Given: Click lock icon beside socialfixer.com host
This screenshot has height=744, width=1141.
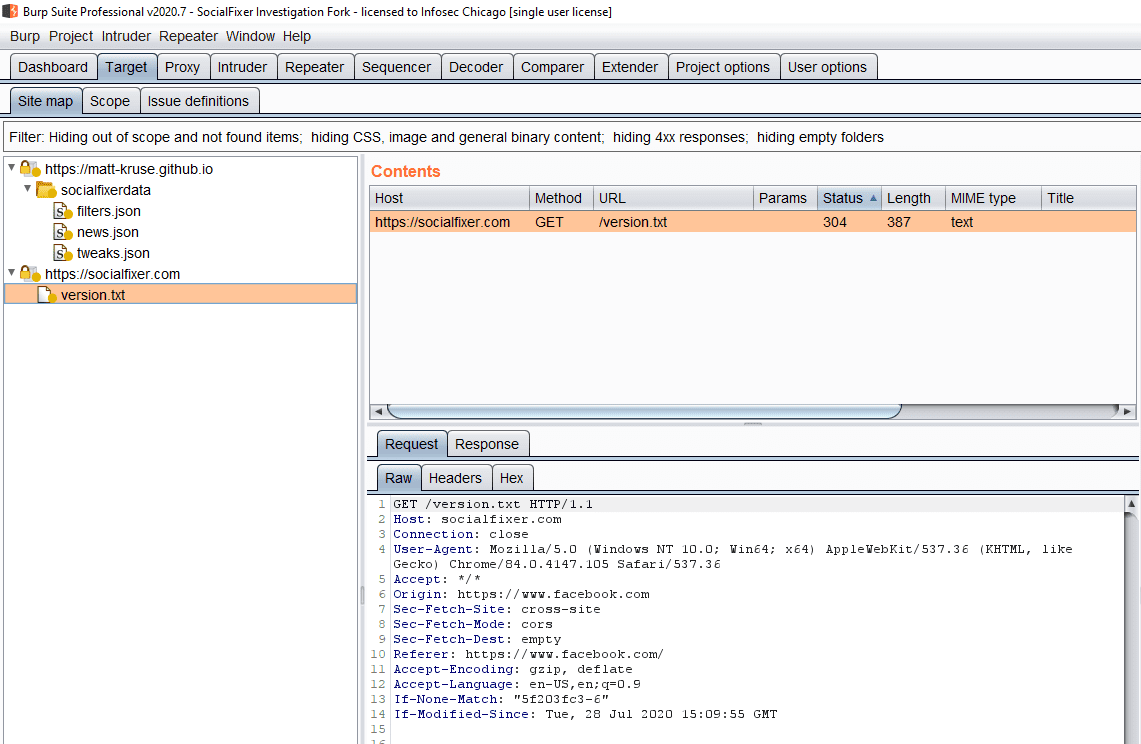Looking at the screenshot, I should [30, 274].
